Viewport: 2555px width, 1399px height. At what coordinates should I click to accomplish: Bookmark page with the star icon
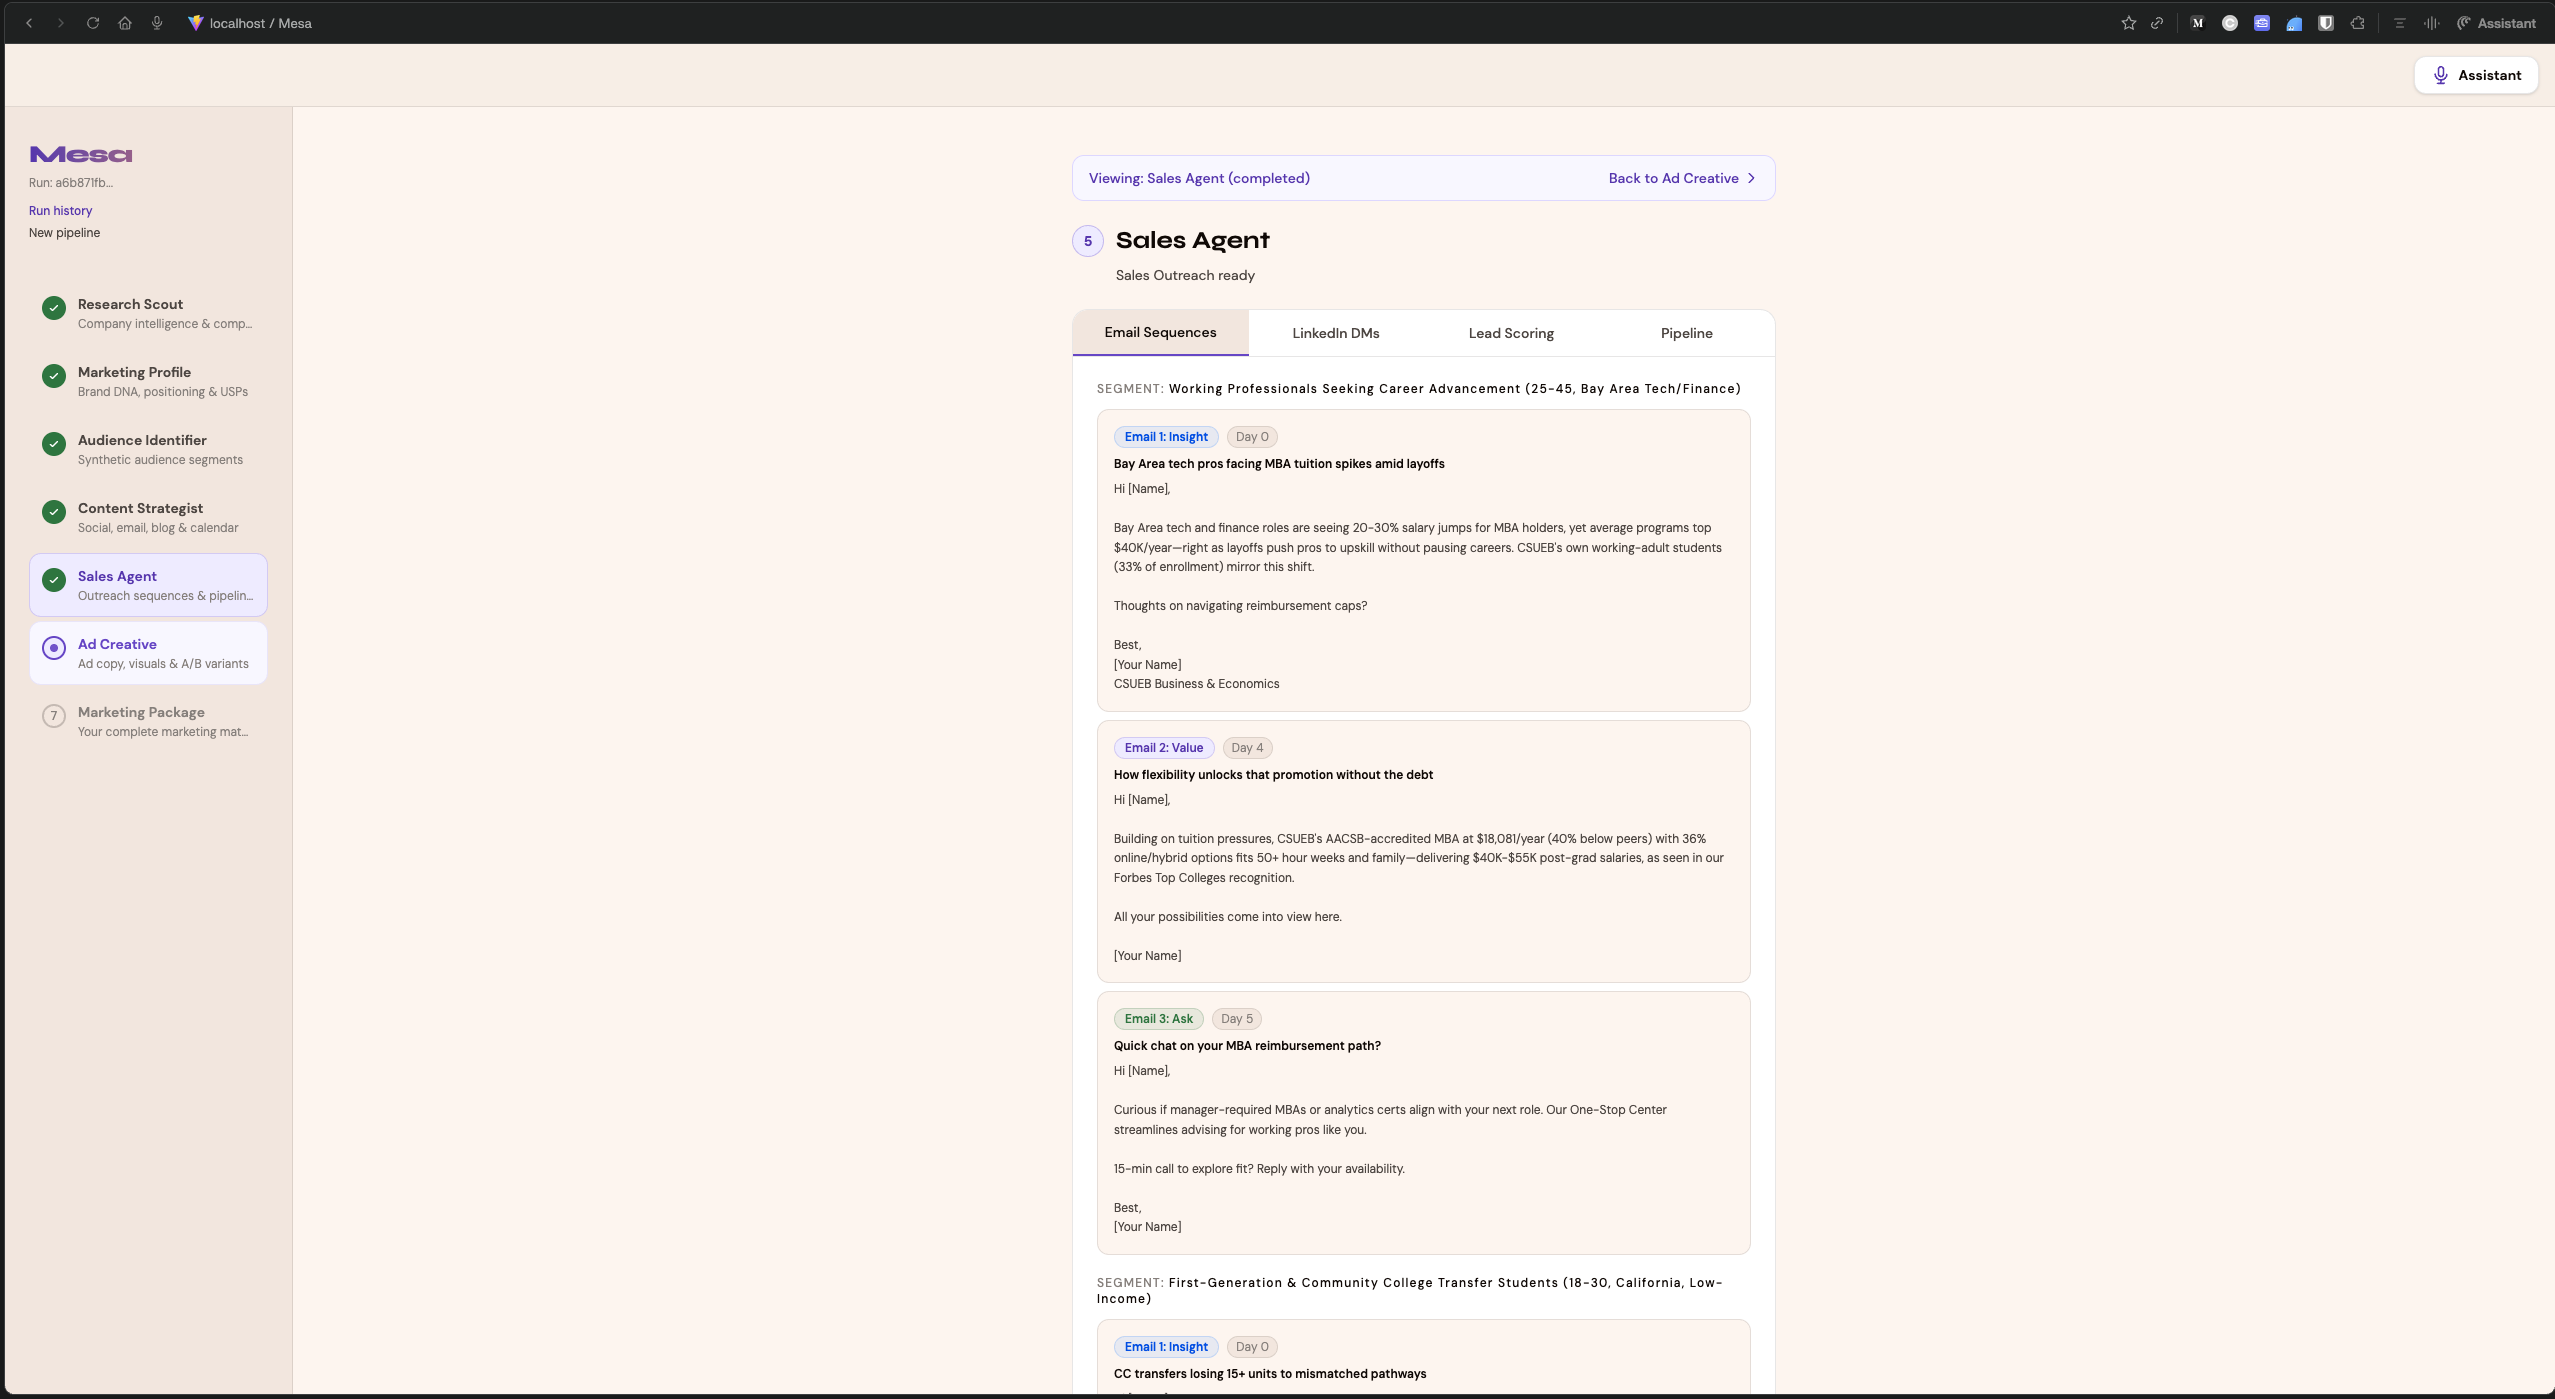(2128, 23)
